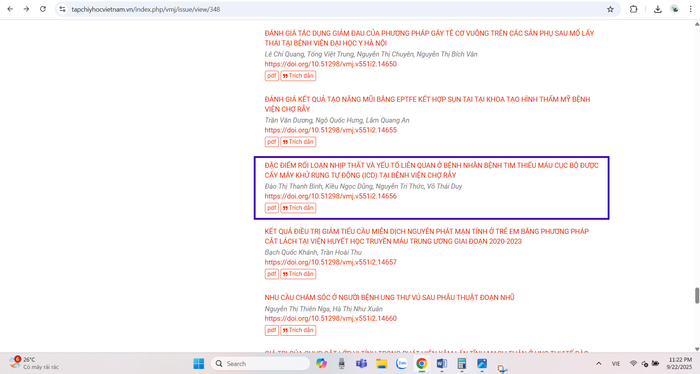The image size is (700, 374).
Task: Open DOI link ending v551i2.14656
Action: click(x=330, y=196)
